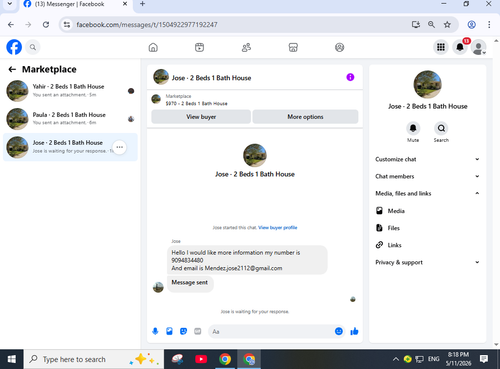Click Jose's message with phone and email
Image resolution: width=500 pixels, height=369 pixels.
coord(247,260)
